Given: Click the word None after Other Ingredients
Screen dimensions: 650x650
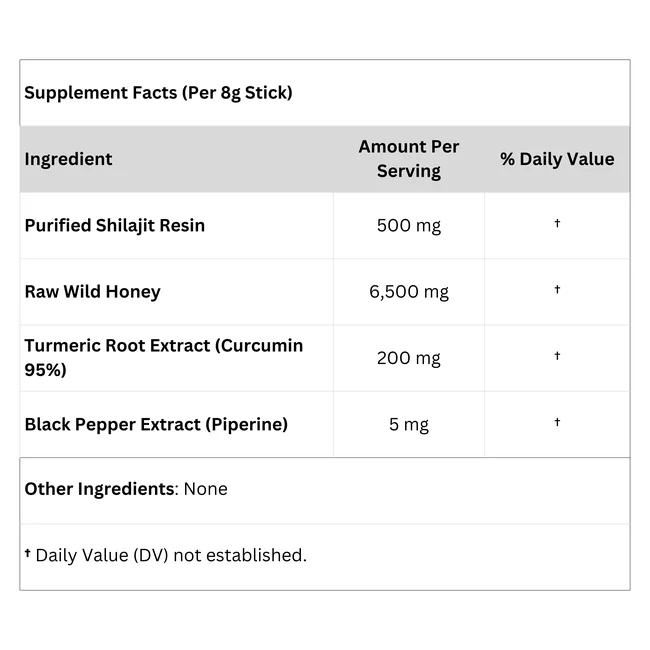Looking at the screenshot, I should (x=206, y=489).
